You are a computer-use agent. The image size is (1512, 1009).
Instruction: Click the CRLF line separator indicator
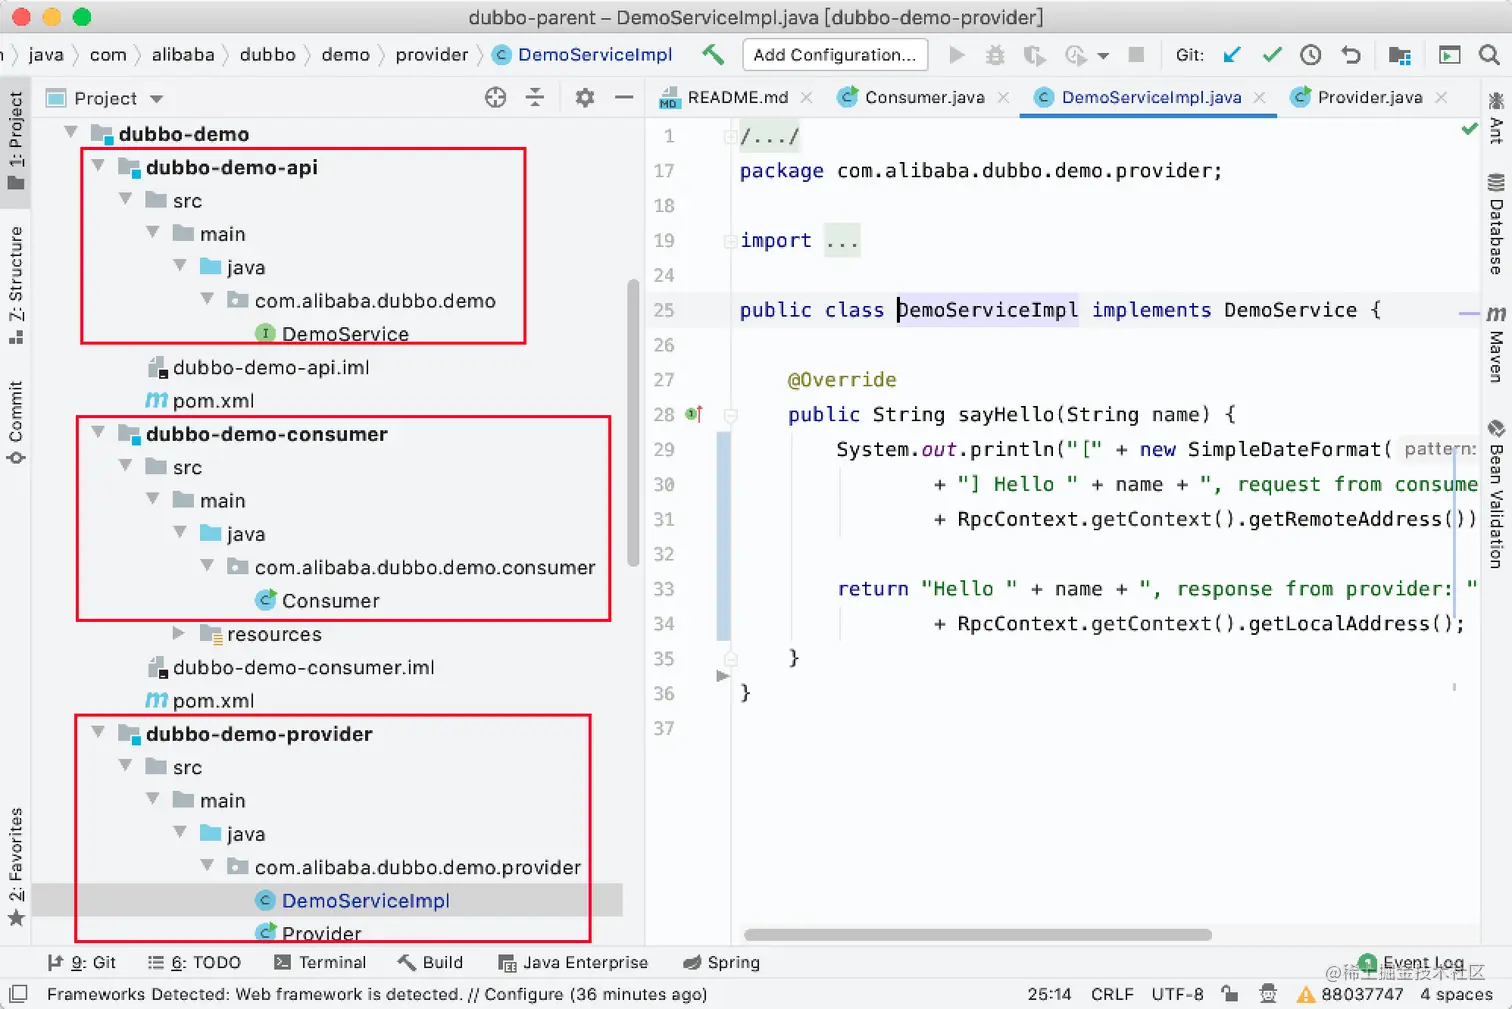pyautogui.click(x=1112, y=994)
